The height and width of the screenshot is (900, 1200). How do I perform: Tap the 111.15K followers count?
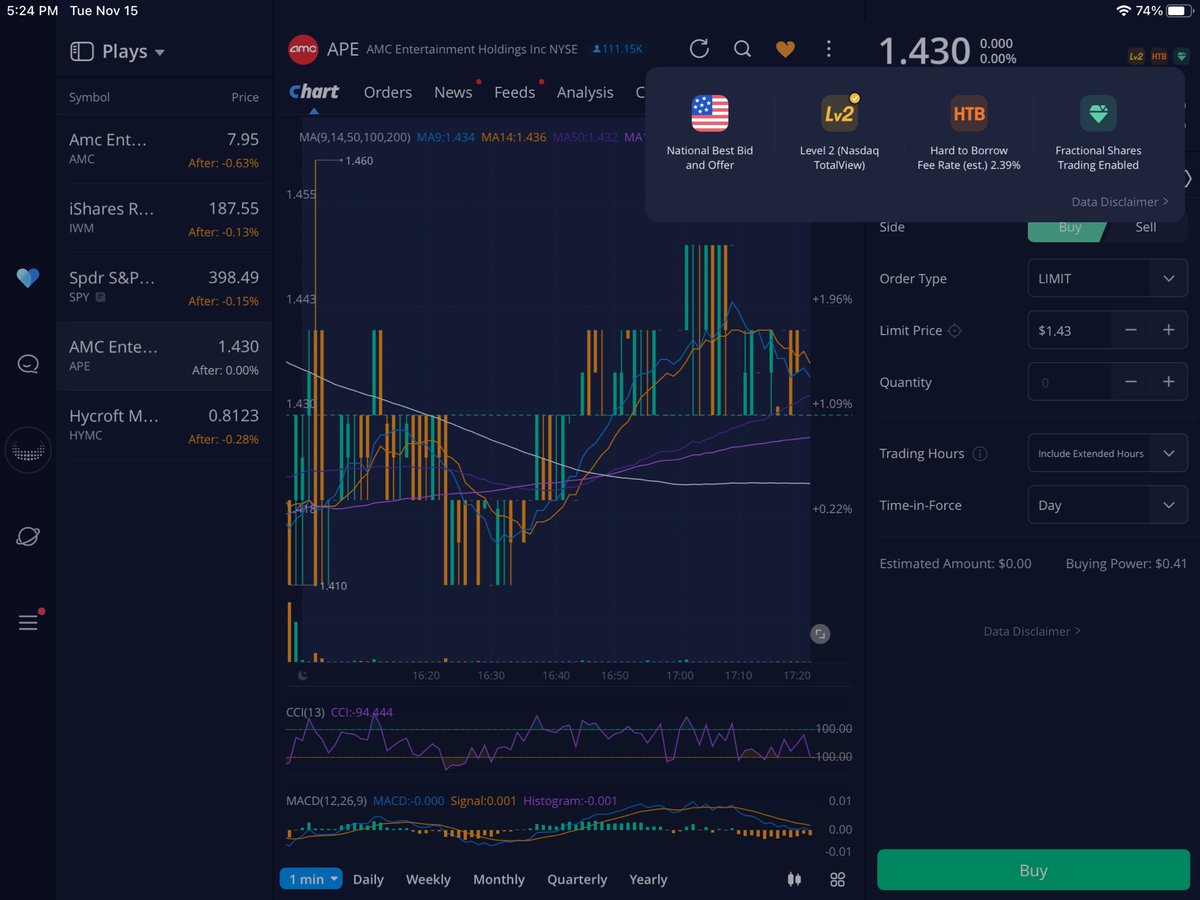[x=617, y=48]
